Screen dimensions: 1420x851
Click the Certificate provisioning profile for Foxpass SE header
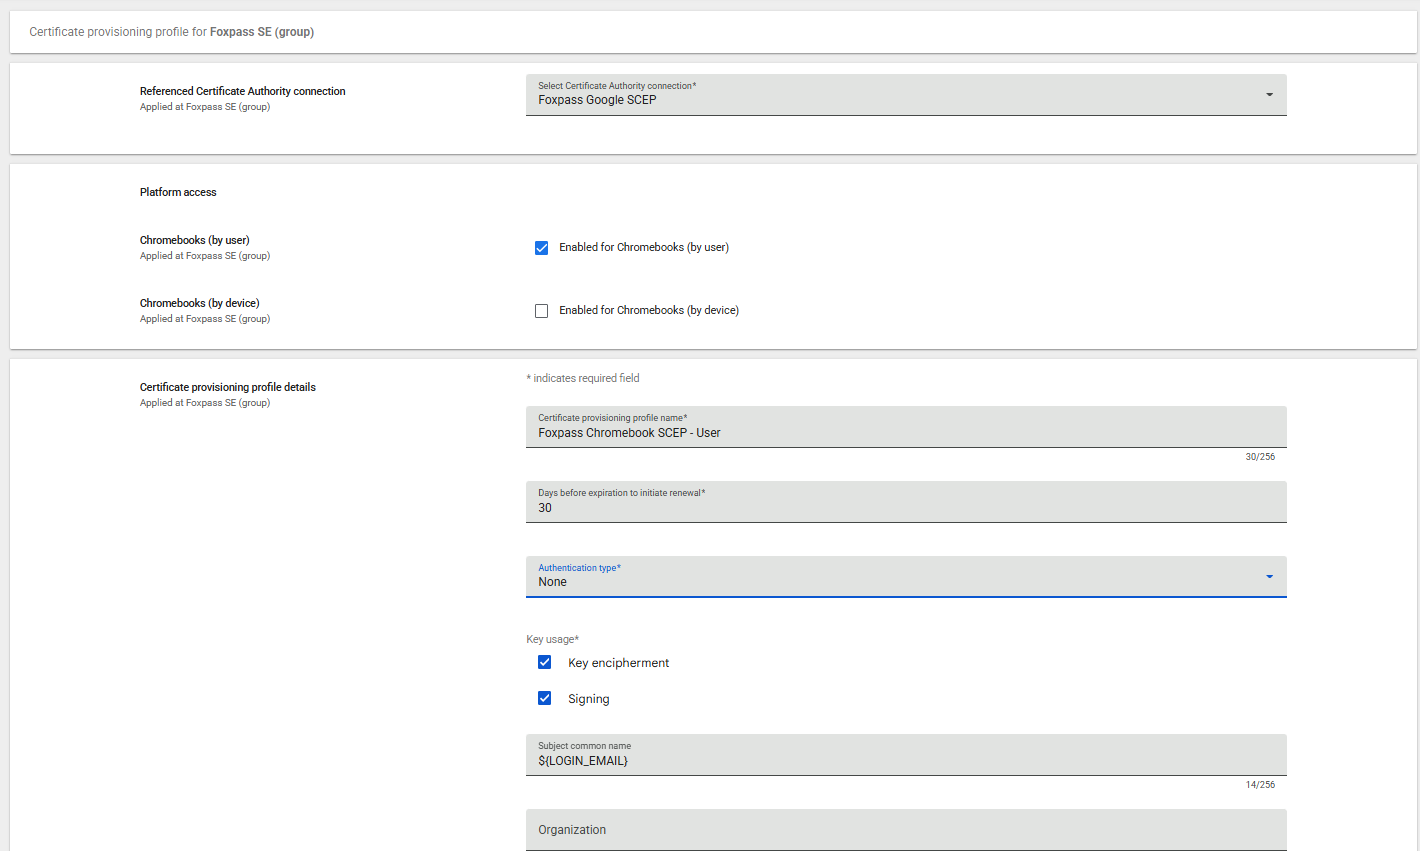click(x=172, y=32)
